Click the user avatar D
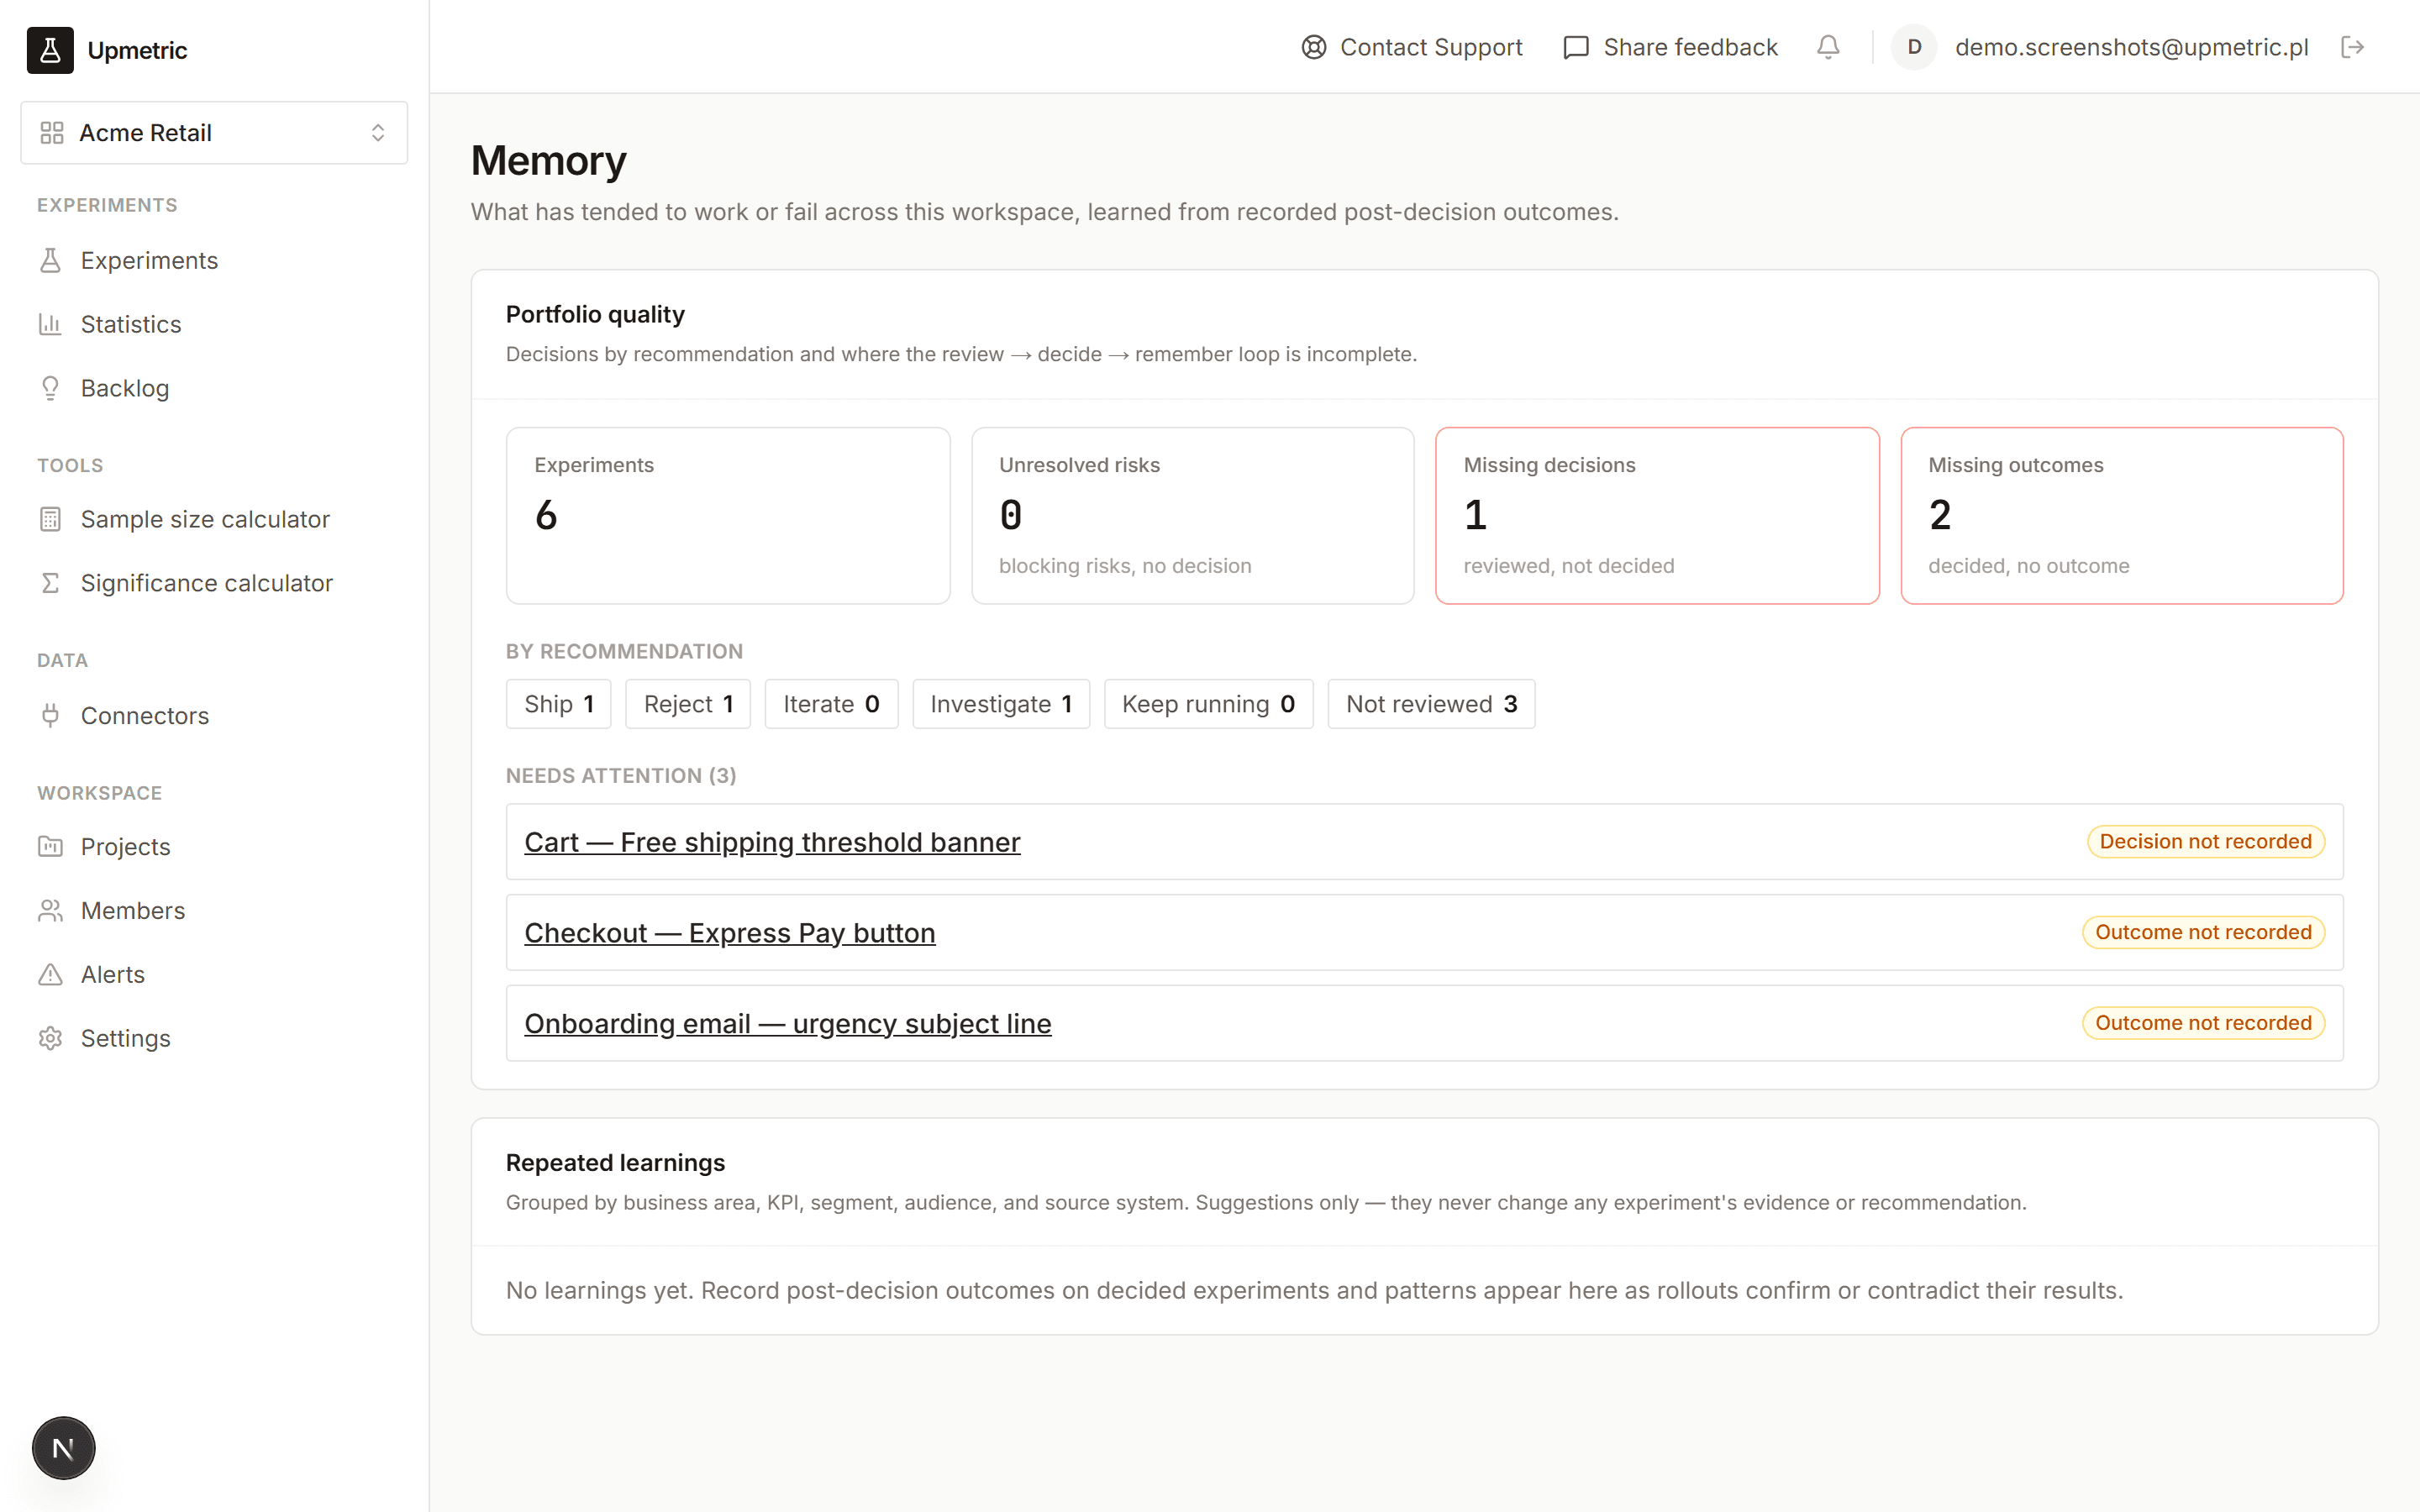 tap(1914, 47)
